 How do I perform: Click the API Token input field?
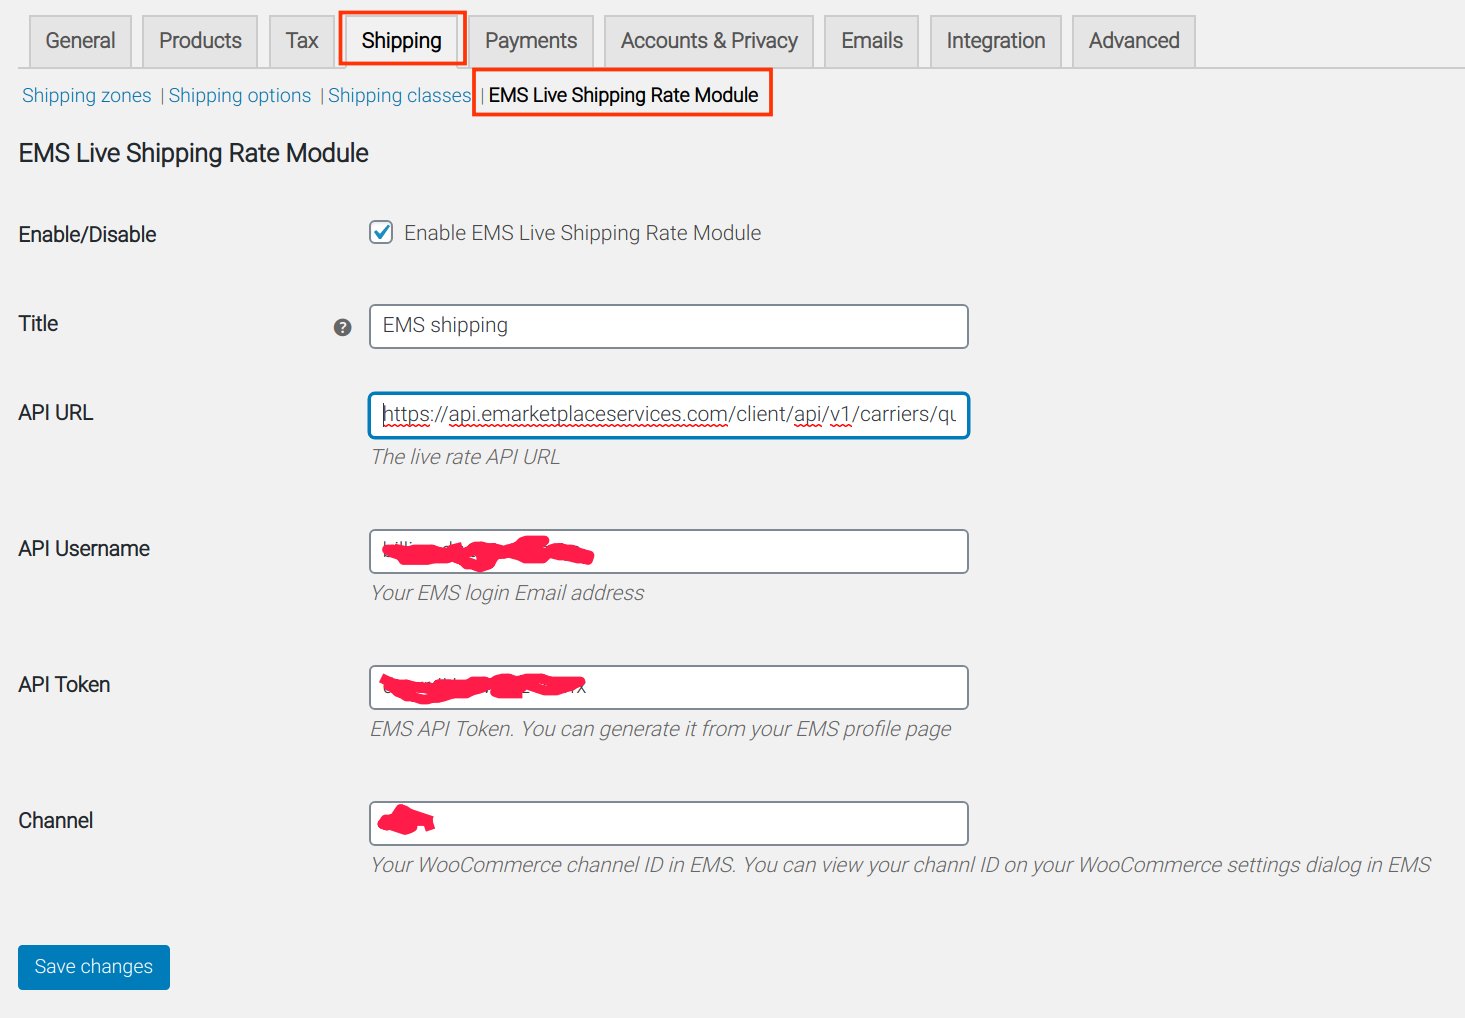[x=669, y=687]
